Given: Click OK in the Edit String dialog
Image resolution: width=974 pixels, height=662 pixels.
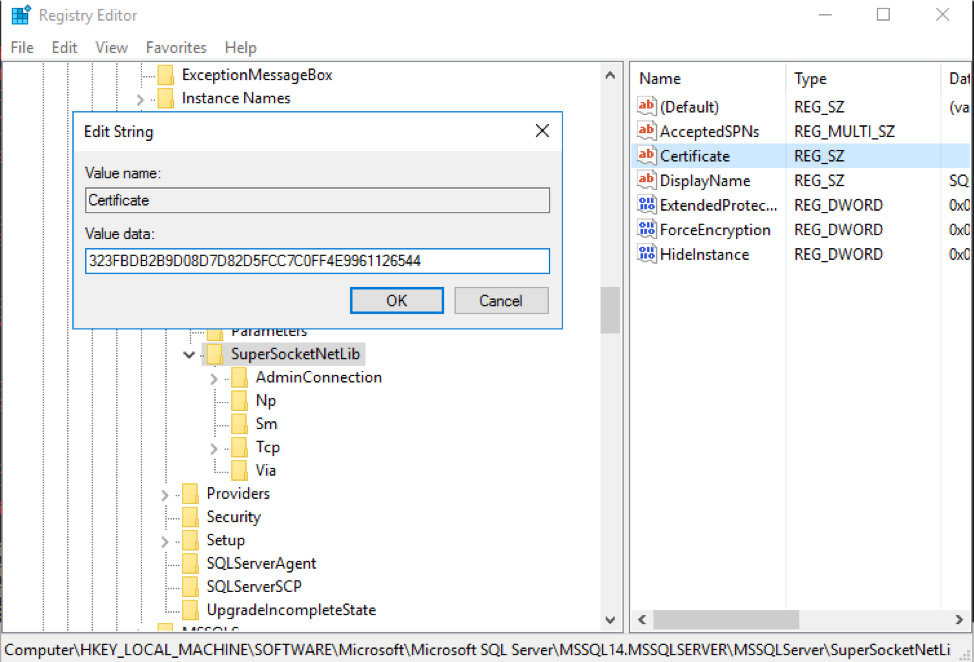Looking at the screenshot, I should coord(396,300).
